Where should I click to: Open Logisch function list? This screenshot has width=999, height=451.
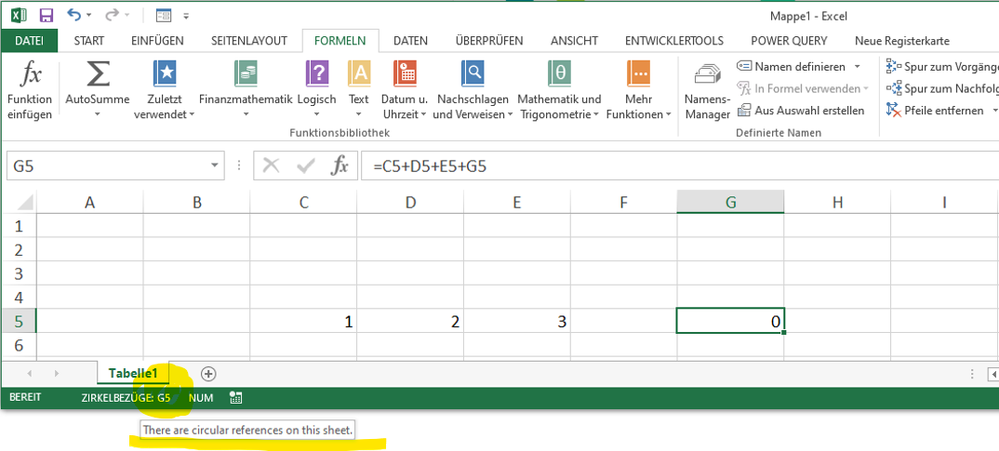(x=317, y=89)
